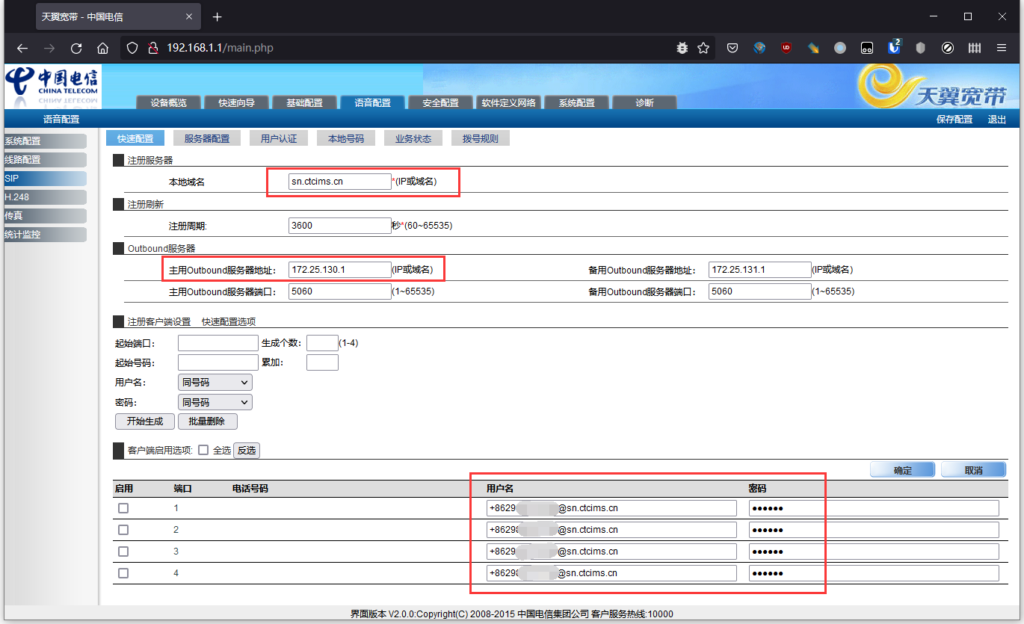Enable the checkbox for port 4

pyautogui.click(x=123, y=573)
